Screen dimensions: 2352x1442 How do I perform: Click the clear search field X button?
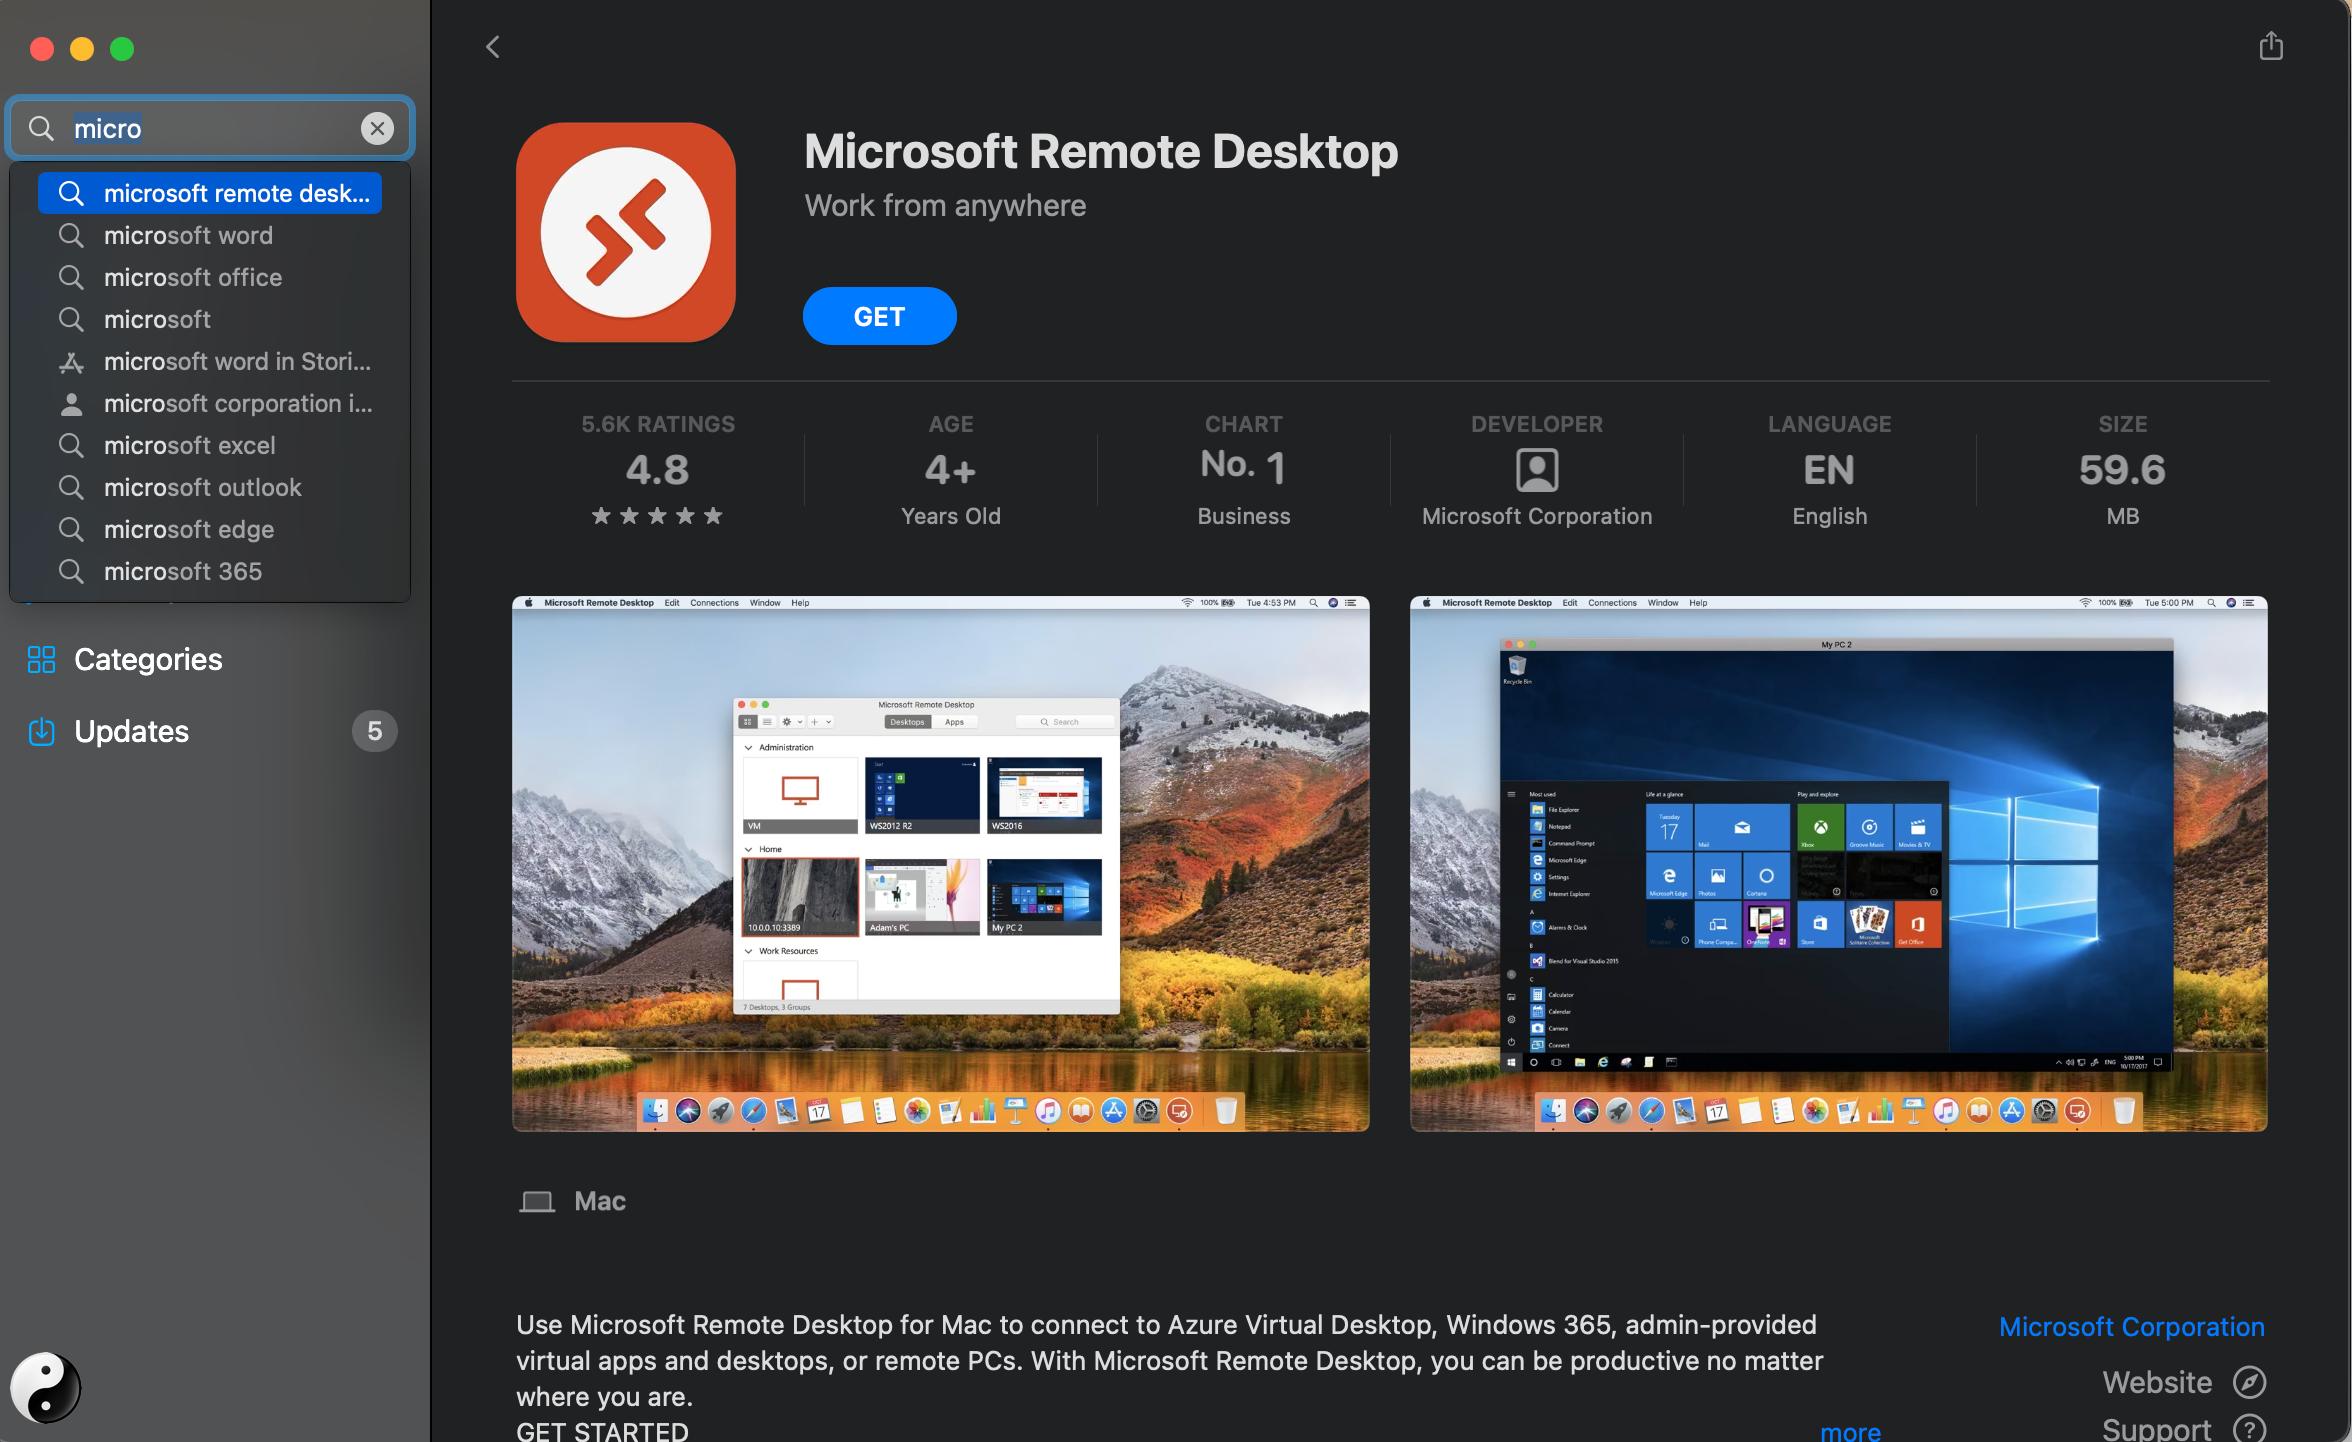pyautogui.click(x=376, y=128)
